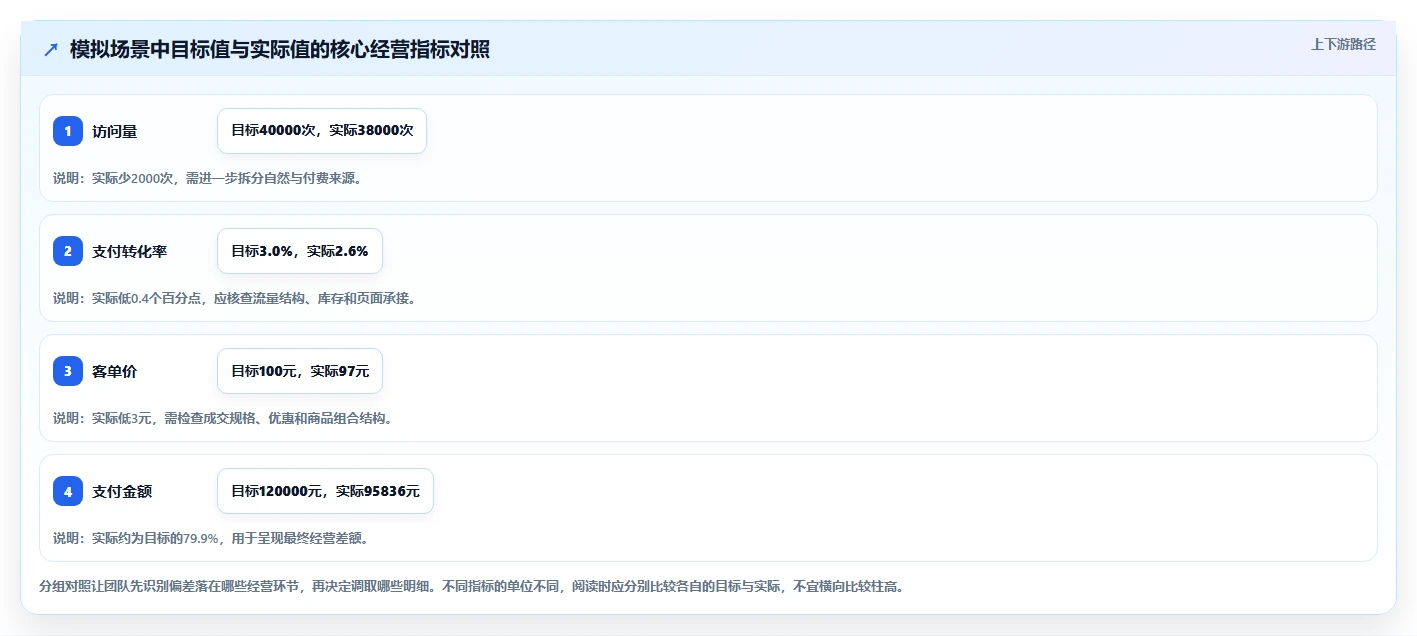
Task: Click the title 模拟场景中目标值与实际值的核心经营指标对照
Action: pyautogui.click(x=280, y=49)
